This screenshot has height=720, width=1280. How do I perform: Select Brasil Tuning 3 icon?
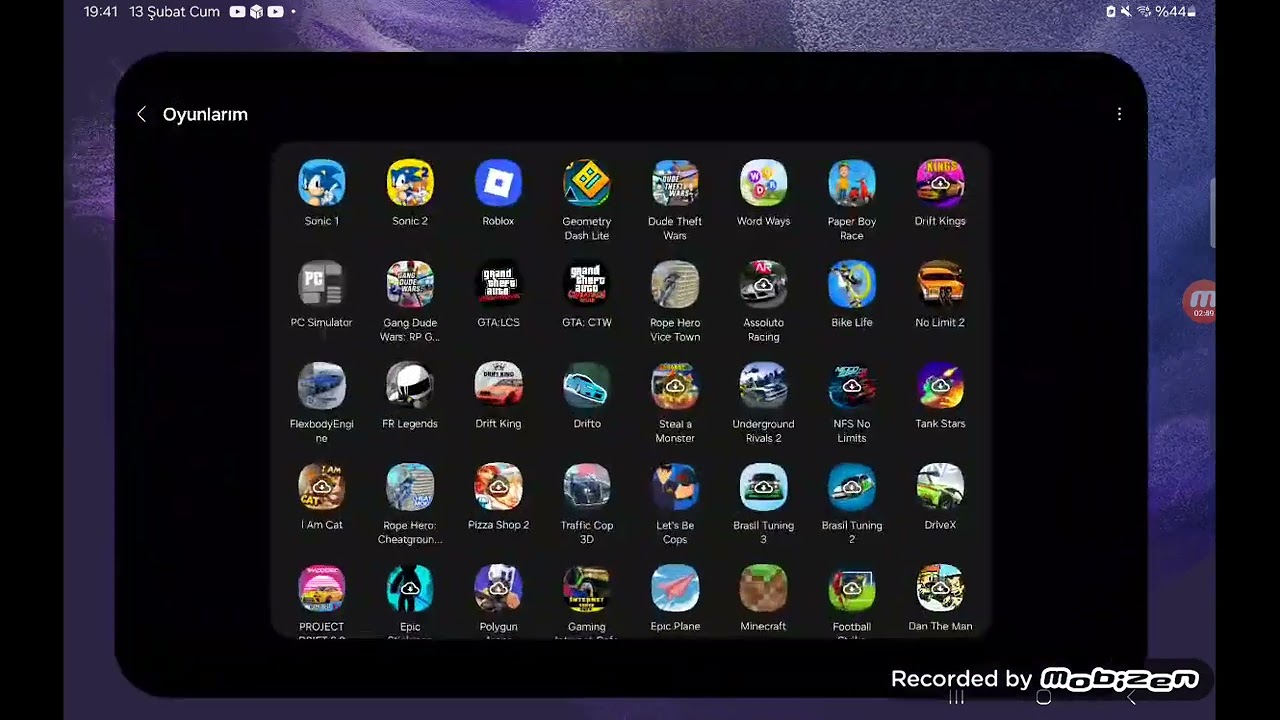[763, 487]
